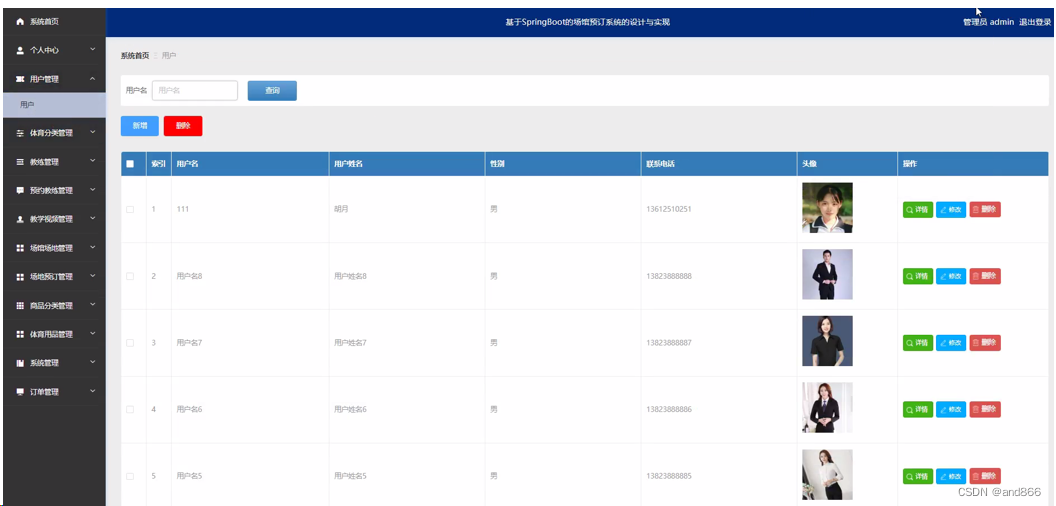1056x506 pixels.
Task: Expand 体育用品管理 with its chevron
Action: 93,334
